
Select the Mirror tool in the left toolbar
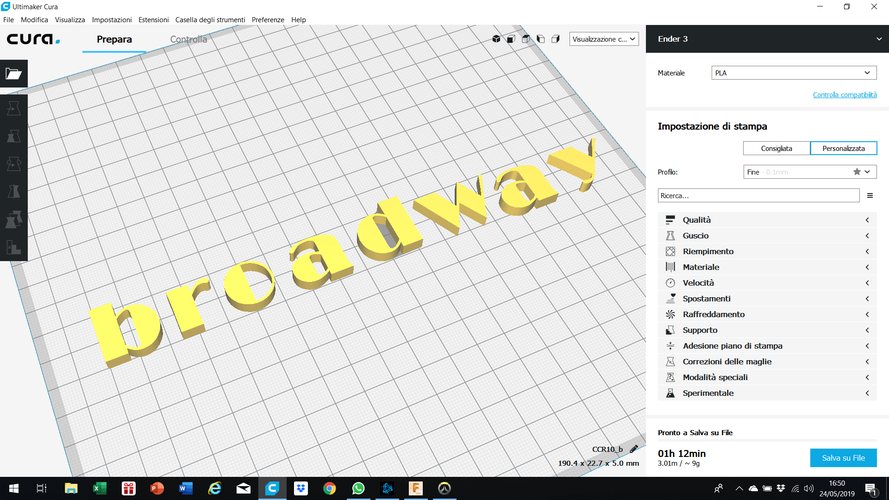[14, 192]
